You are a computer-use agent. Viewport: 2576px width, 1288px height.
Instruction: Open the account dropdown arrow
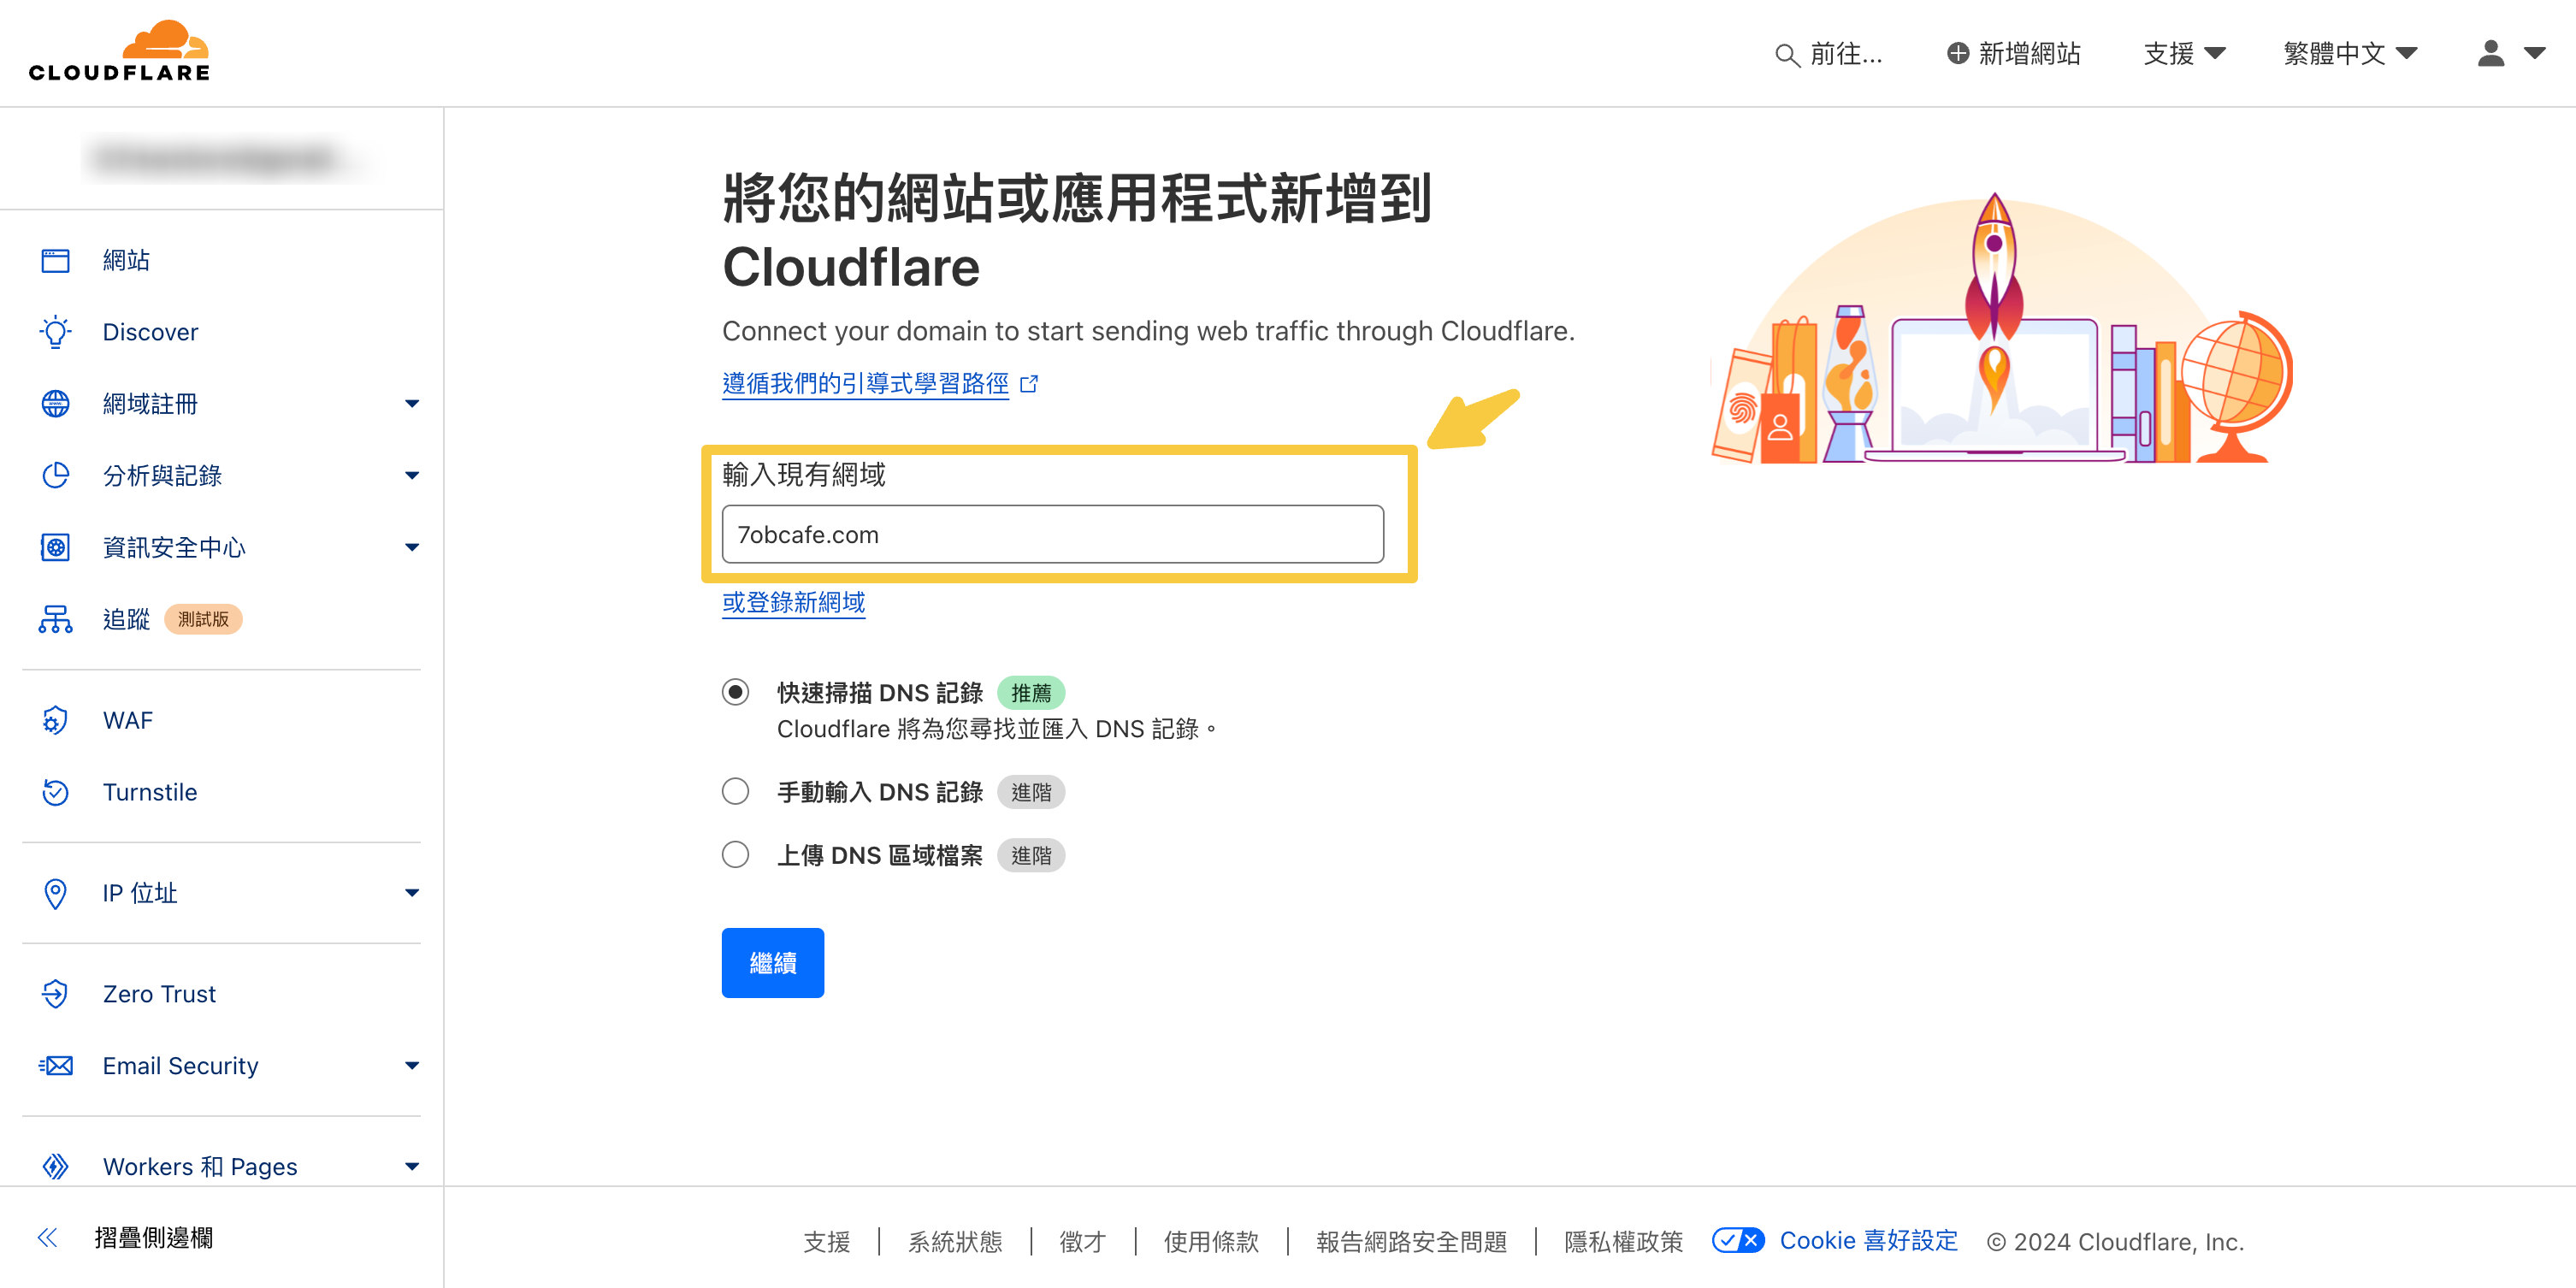2534,53
